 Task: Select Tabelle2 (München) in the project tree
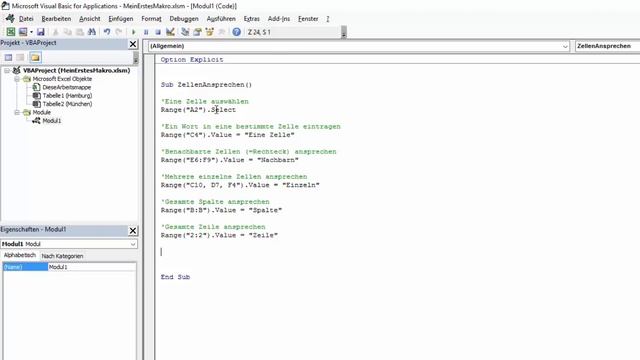(67, 104)
